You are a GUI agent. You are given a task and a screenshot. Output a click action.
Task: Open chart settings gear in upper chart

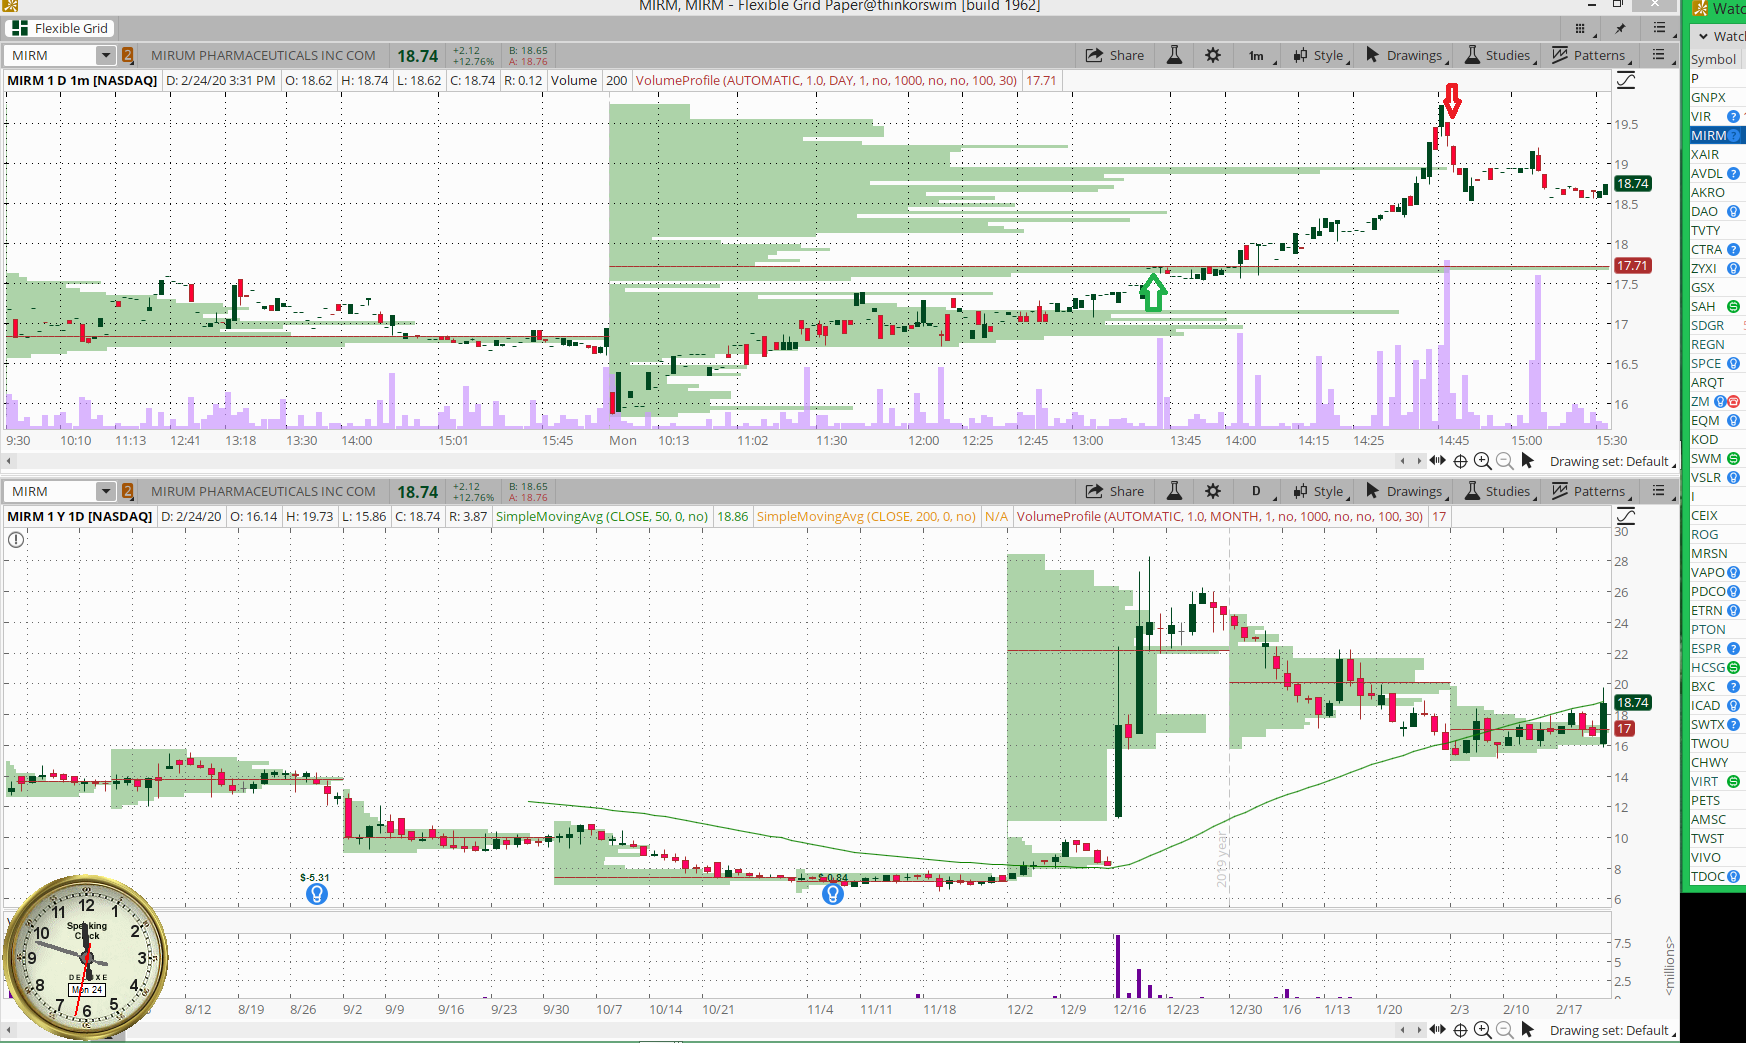coord(1213,56)
